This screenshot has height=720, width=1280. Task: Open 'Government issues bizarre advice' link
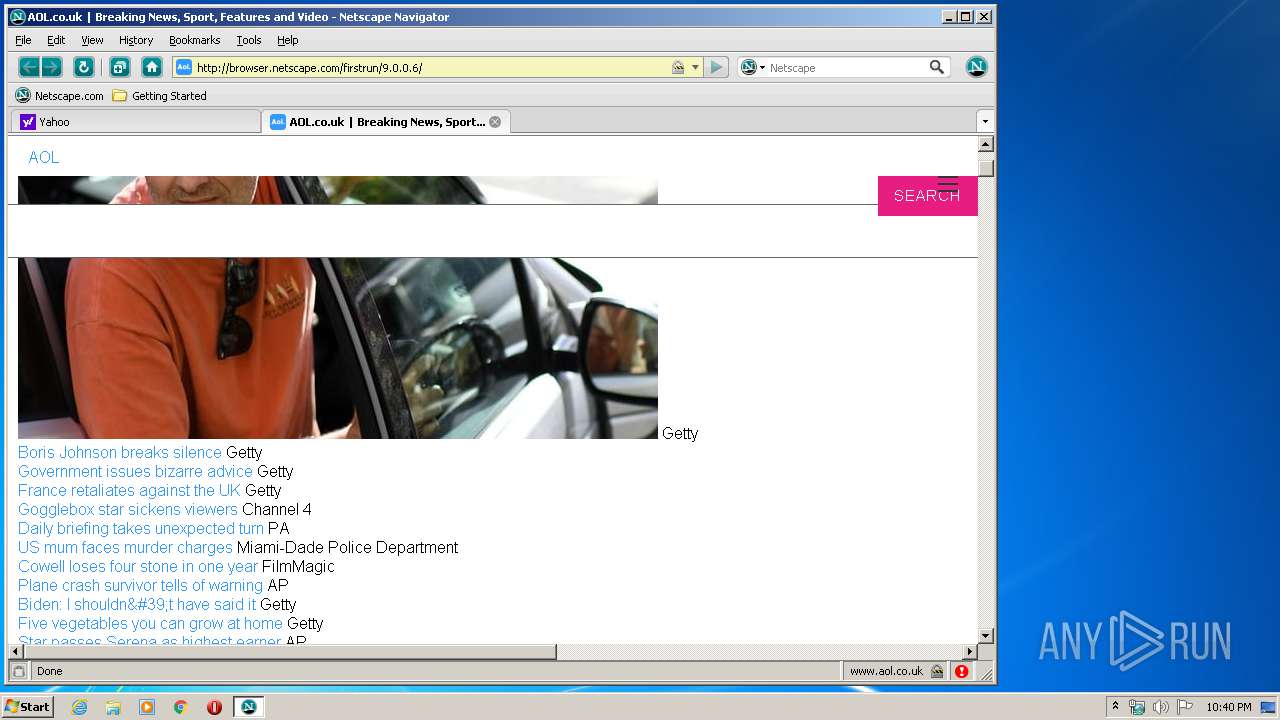[x=135, y=471]
